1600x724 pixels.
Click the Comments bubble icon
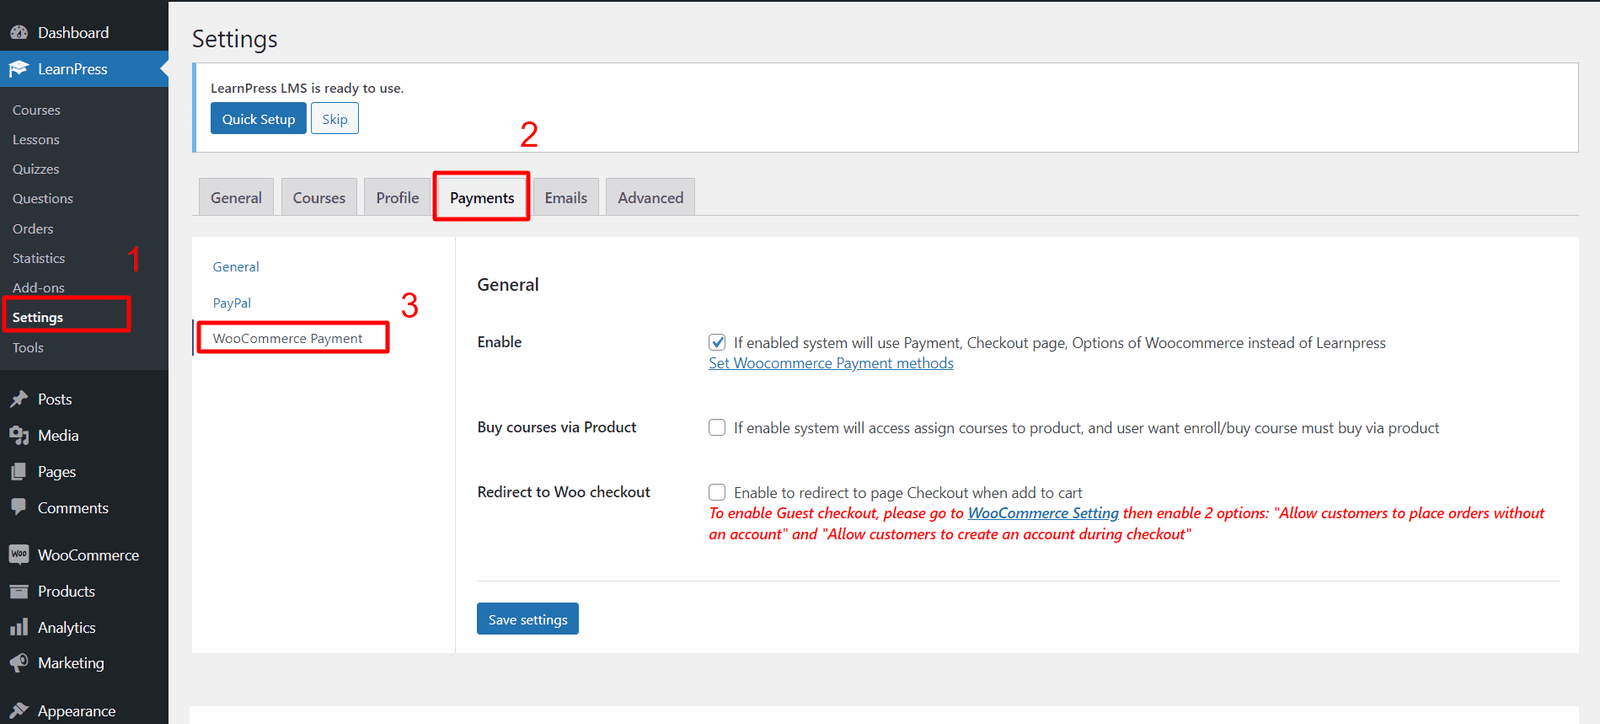(19, 508)
